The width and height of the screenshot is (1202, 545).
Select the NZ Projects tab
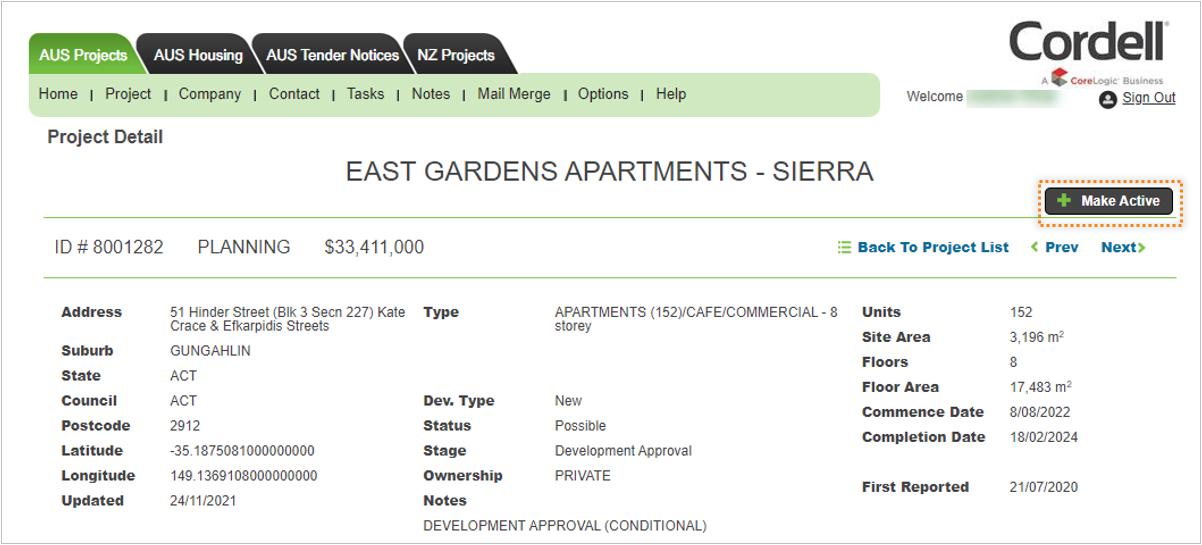point(456,55)
